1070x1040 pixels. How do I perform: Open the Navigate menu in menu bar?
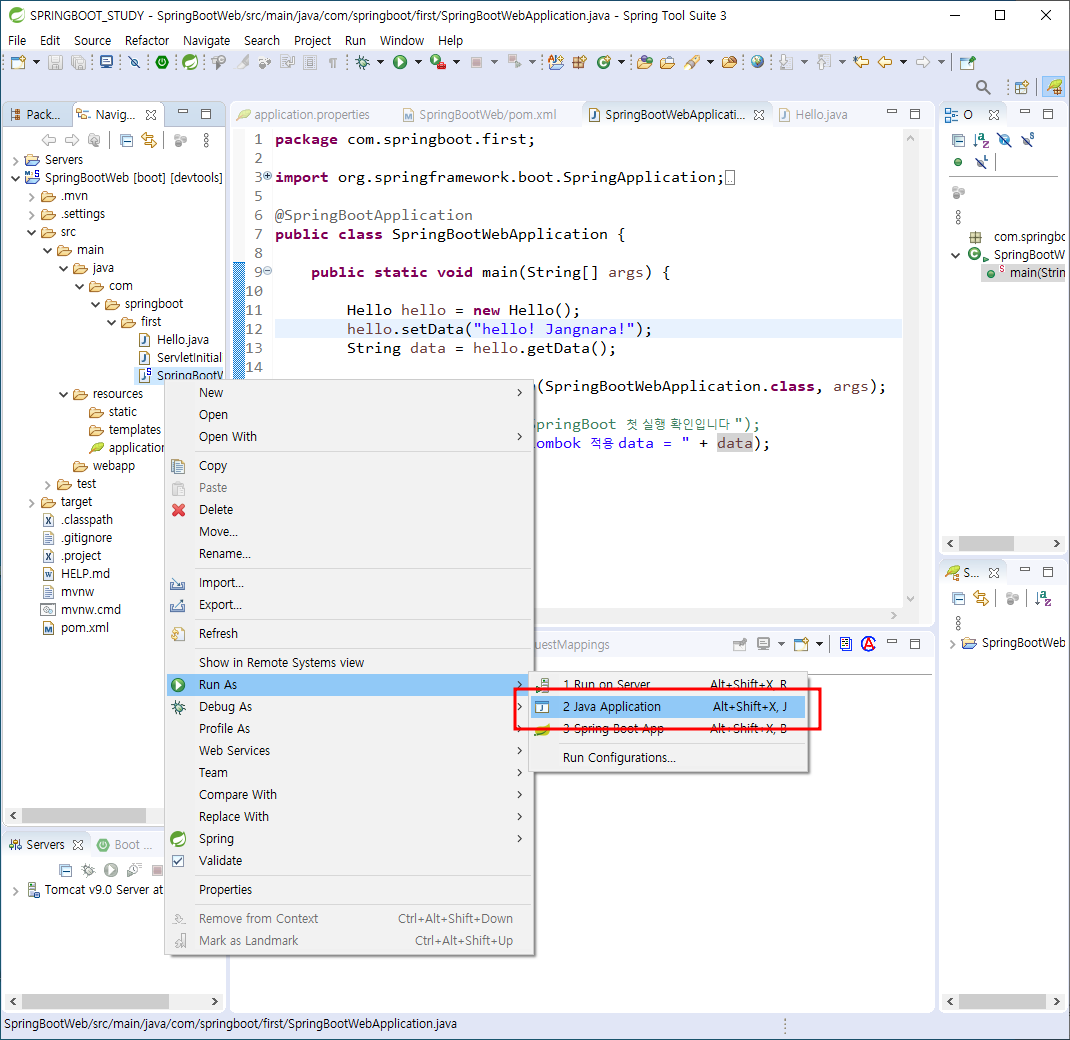(206, 41)
